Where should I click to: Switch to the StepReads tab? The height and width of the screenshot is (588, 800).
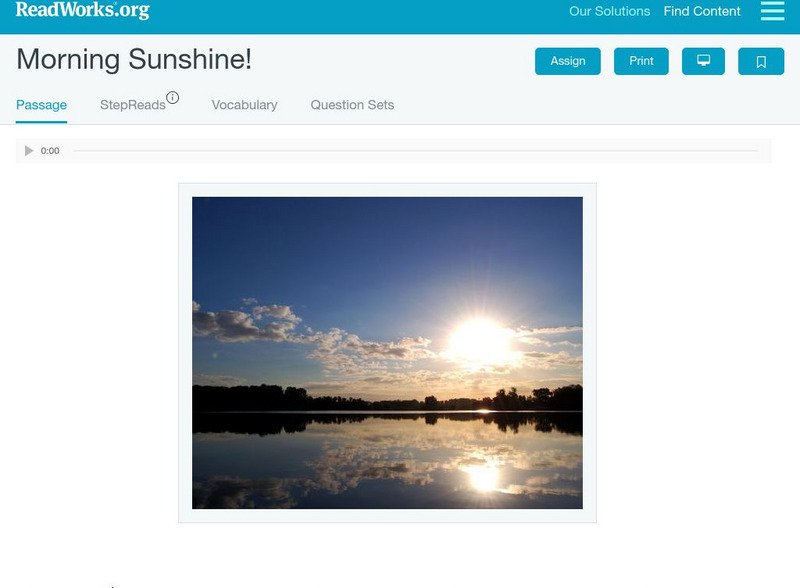click(x=133, y=105)
